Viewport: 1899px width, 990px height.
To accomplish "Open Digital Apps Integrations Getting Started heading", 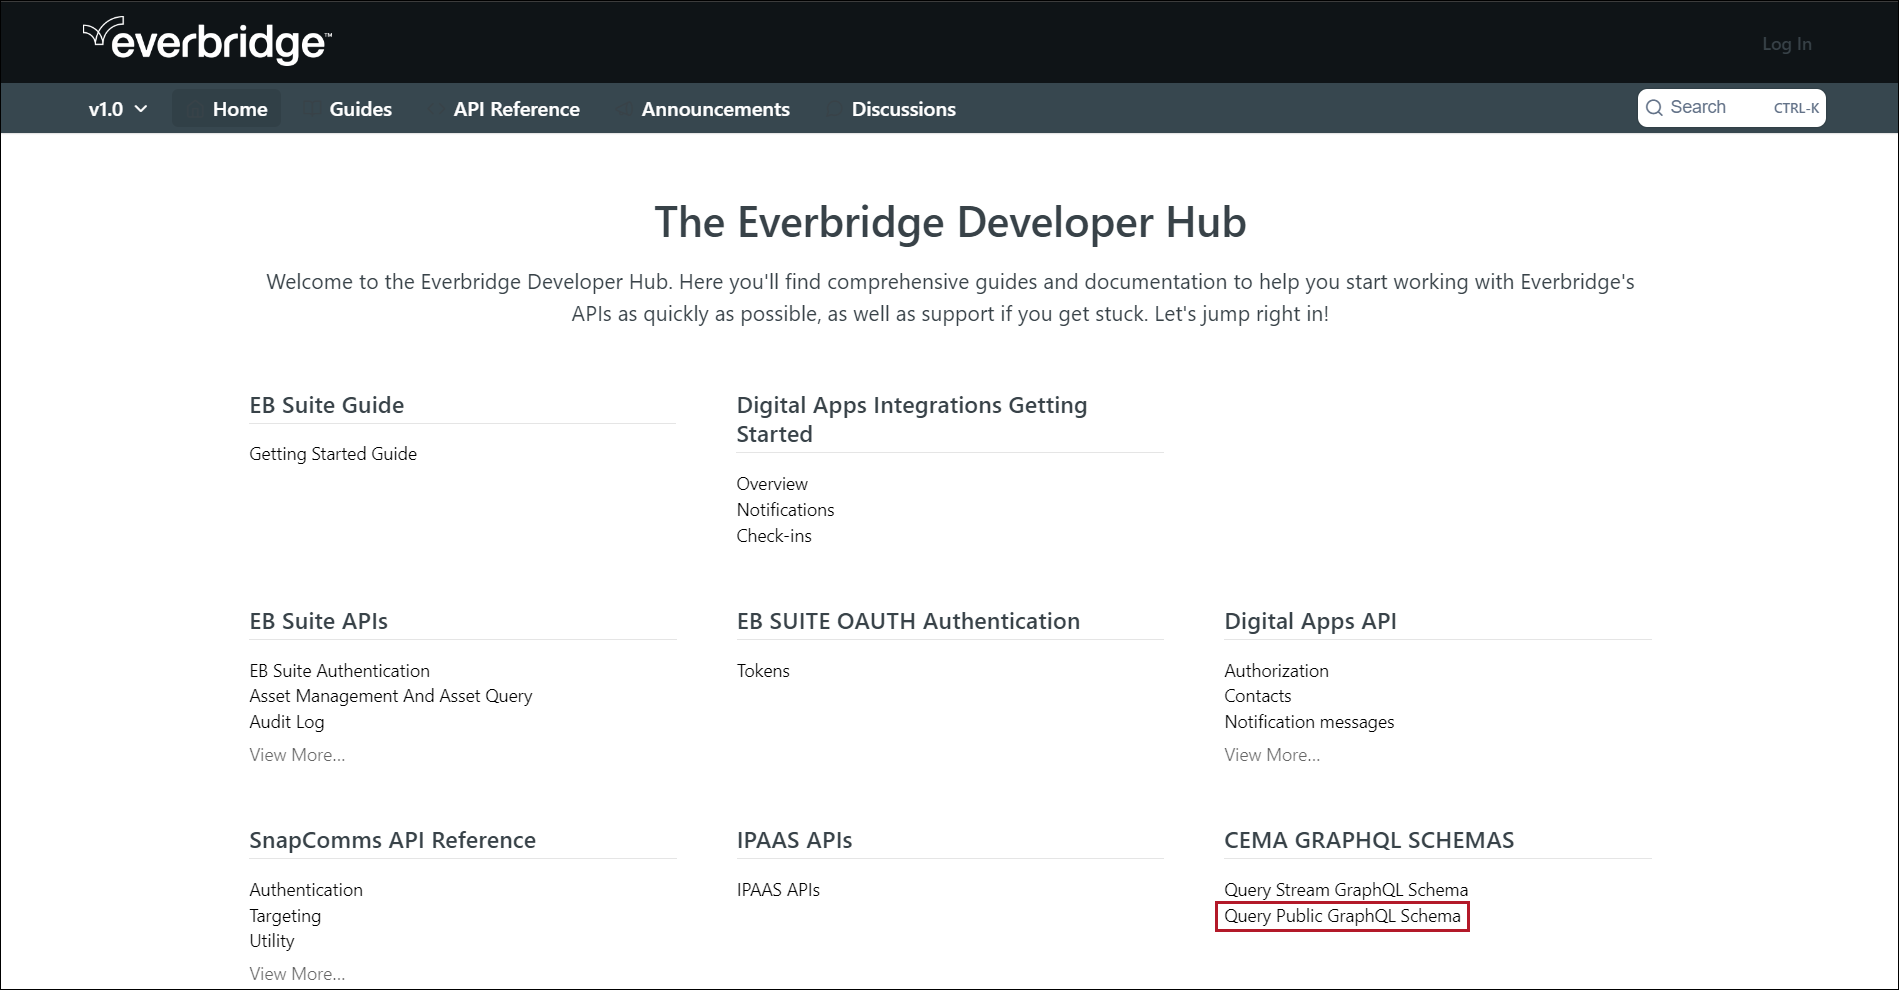I will (x=912, y=419).
